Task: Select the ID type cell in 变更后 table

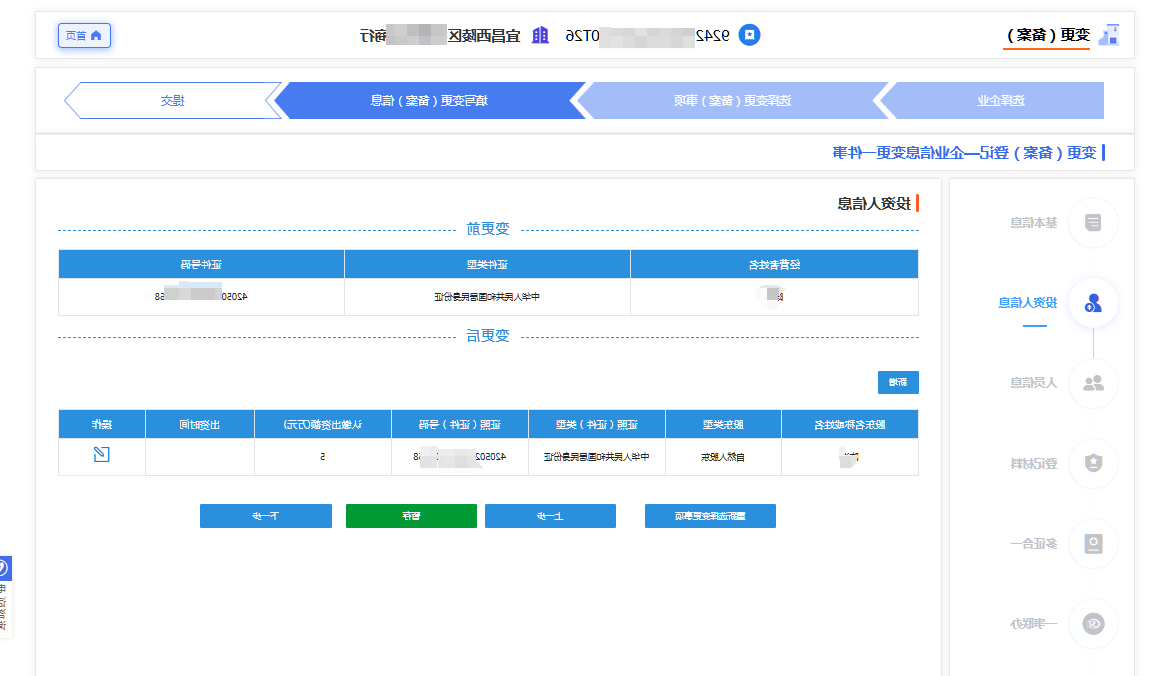Action: 596,457
